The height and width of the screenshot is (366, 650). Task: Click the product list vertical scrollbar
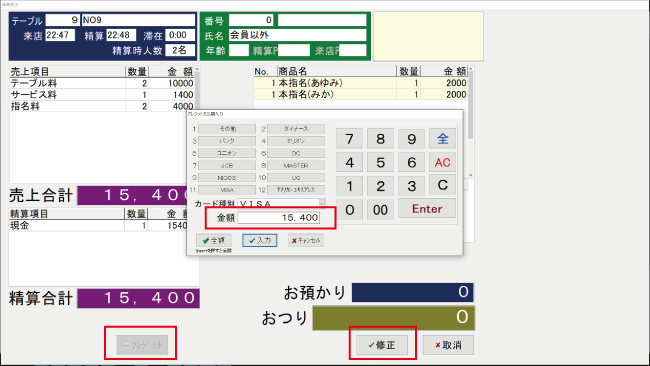[471, 122]
